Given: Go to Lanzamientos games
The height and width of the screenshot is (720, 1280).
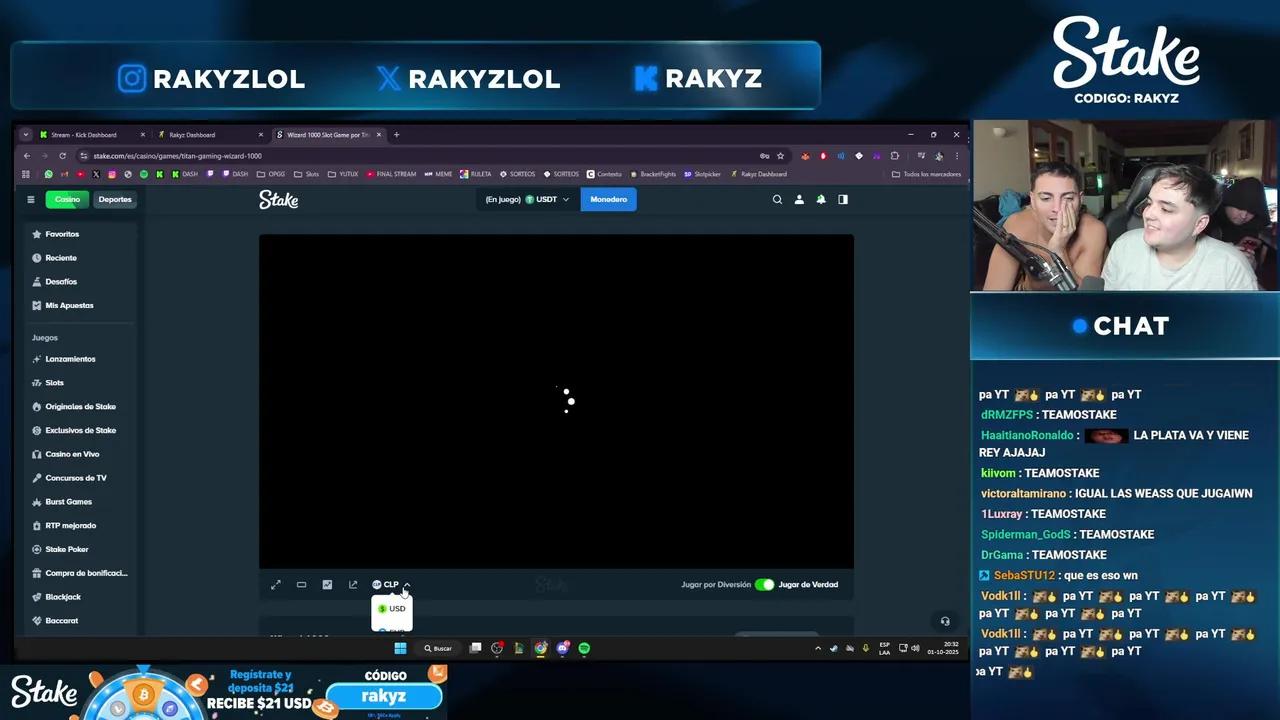Looking at the screenshot, I should (80, 359).
